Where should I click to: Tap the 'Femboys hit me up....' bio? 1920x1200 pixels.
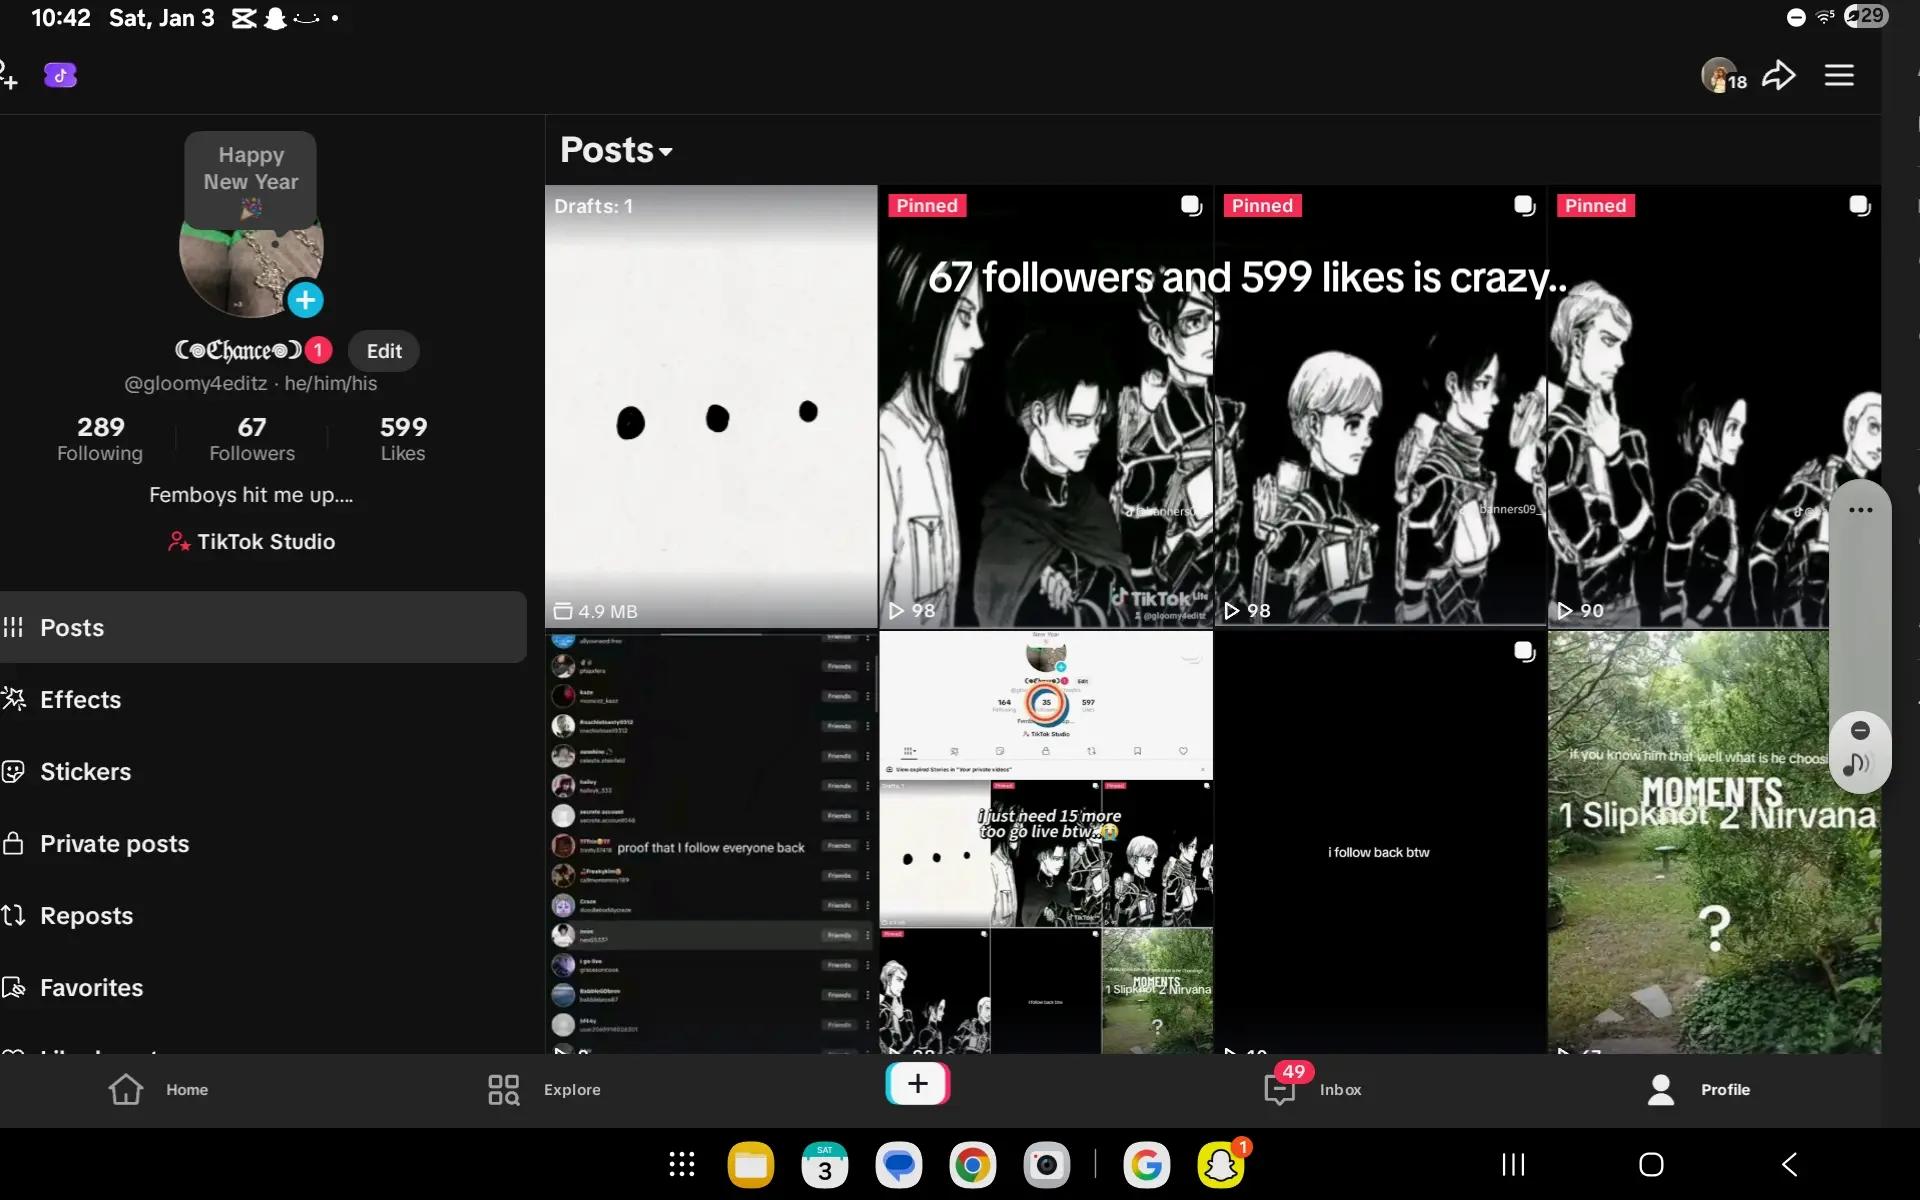click(251, 495)
